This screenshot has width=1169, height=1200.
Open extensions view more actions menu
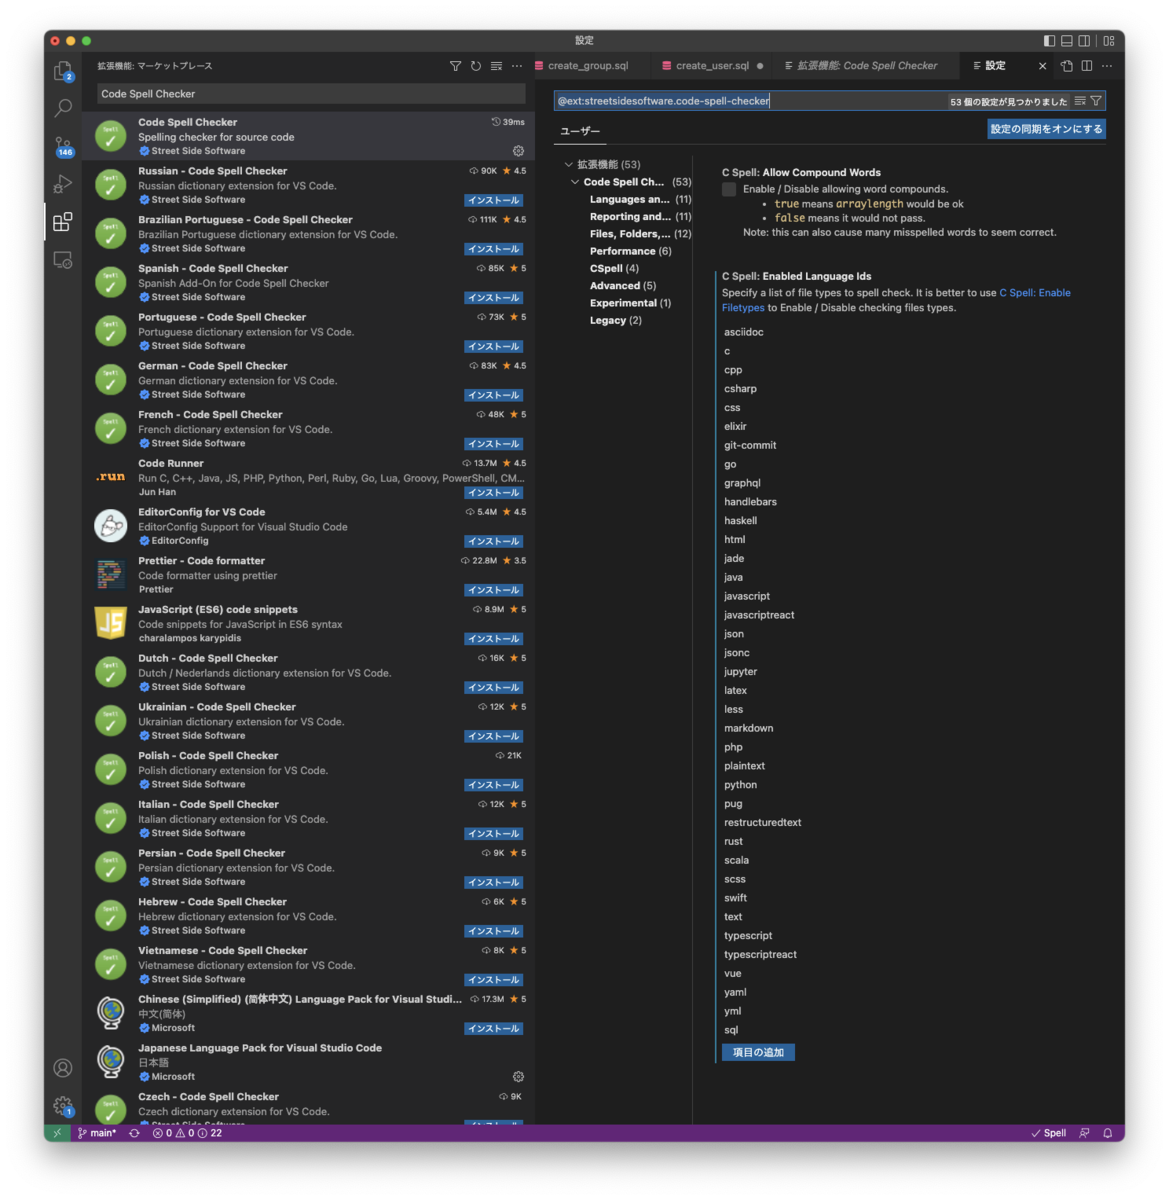[x=517, y=66]
